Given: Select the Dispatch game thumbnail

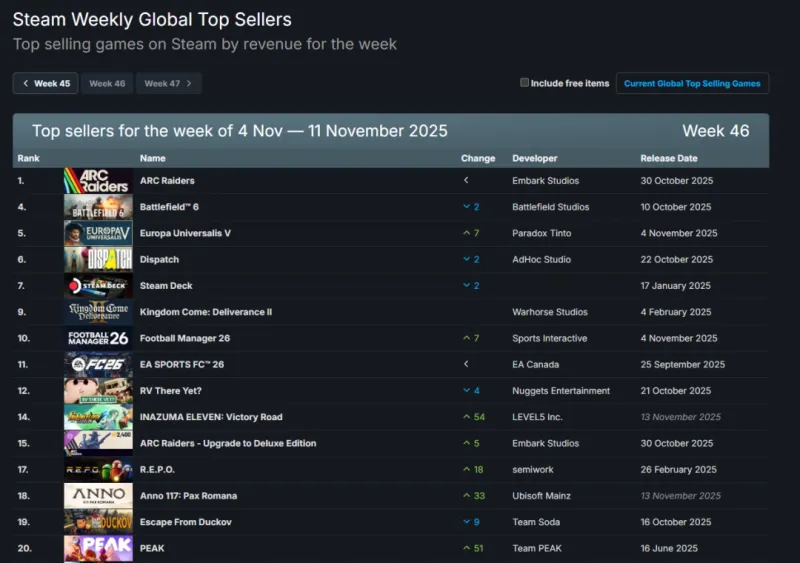Looking at the screenshot, I should pyautogui.click(x=98, y=260).
